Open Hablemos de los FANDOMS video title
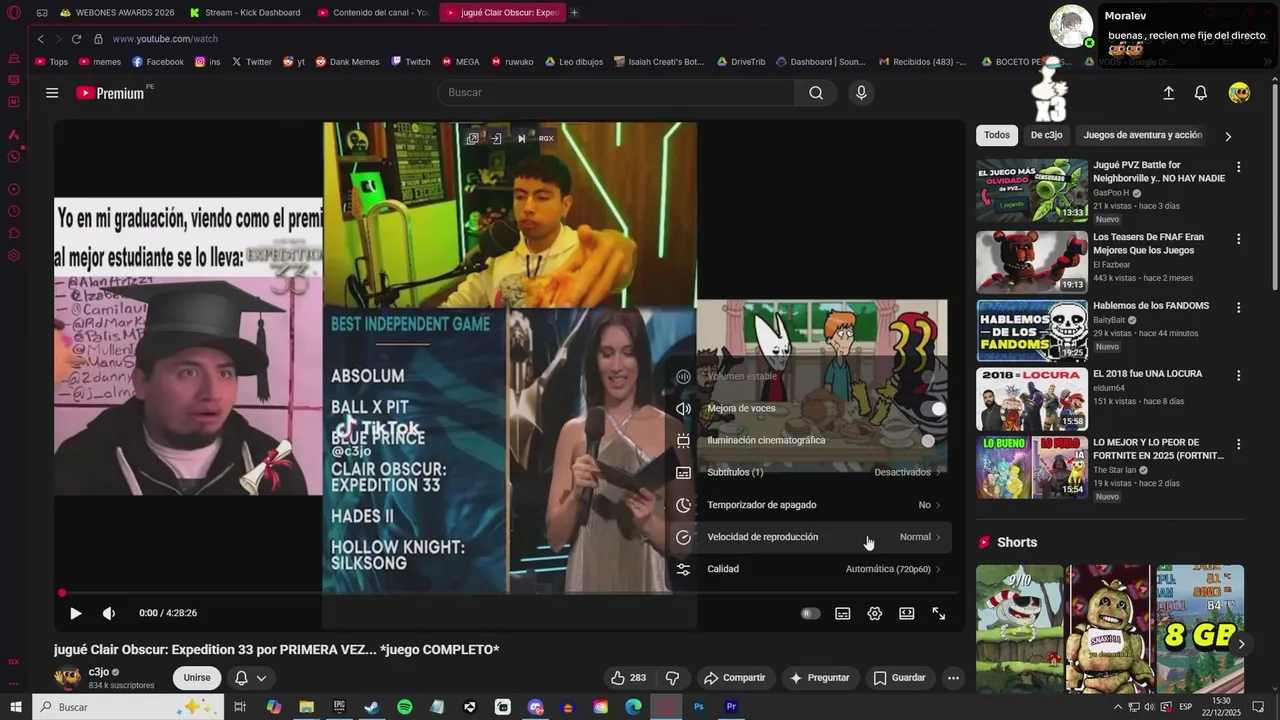1280x720 pixels. (x=1151, y=306)
